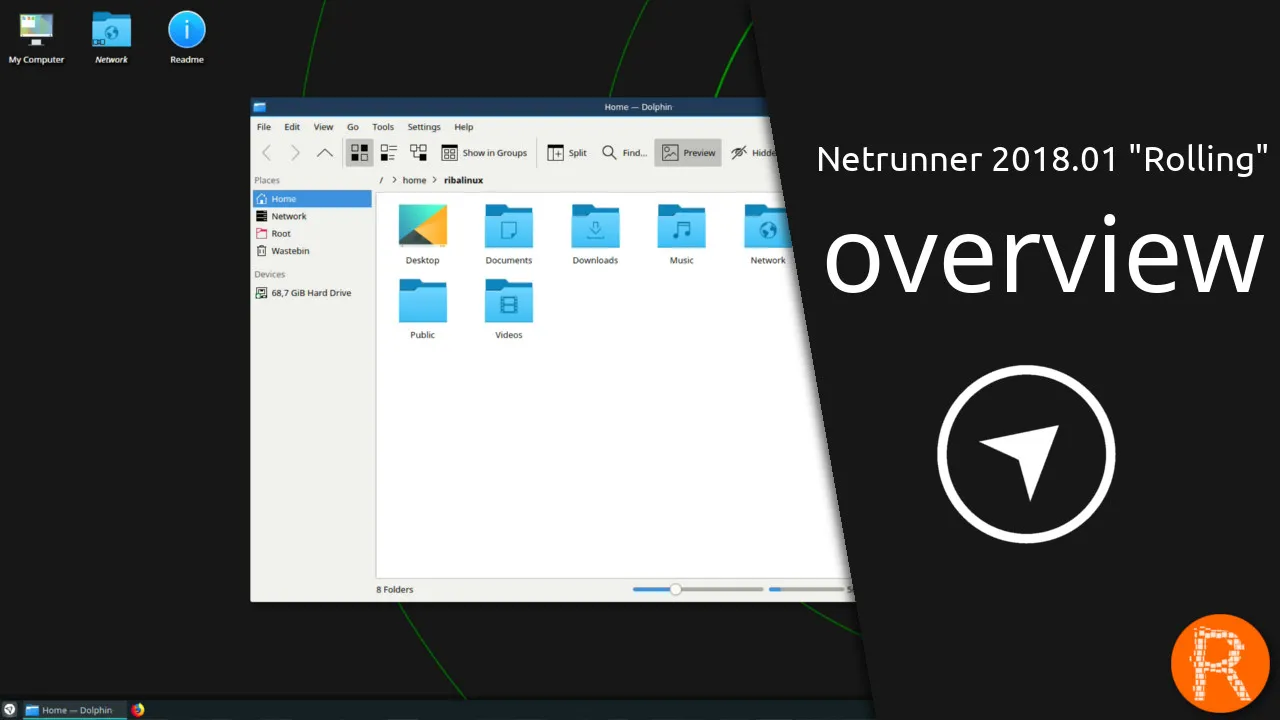Open the Go menu
The height and width of the screenshot is (720, 1280).
pos(353,127)
